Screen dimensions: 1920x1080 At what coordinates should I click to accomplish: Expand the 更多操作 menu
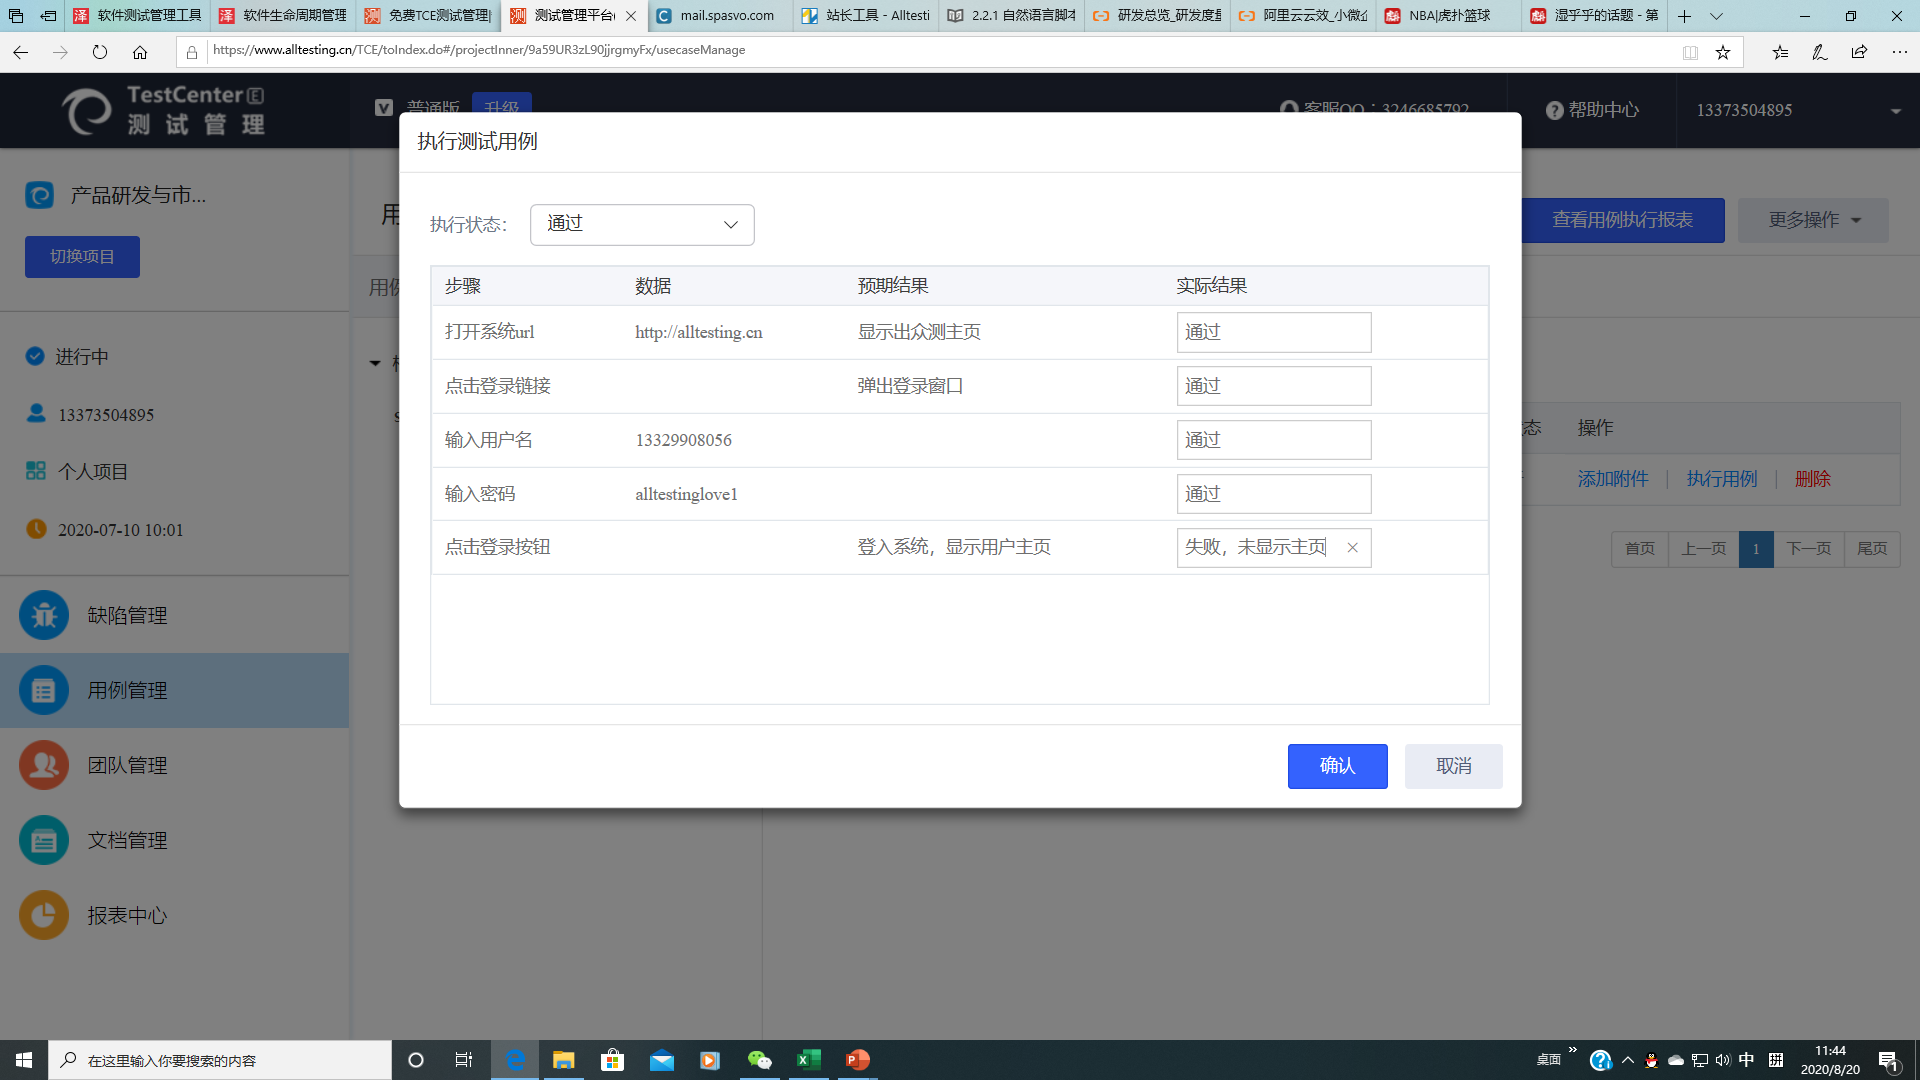[1813, 220]
